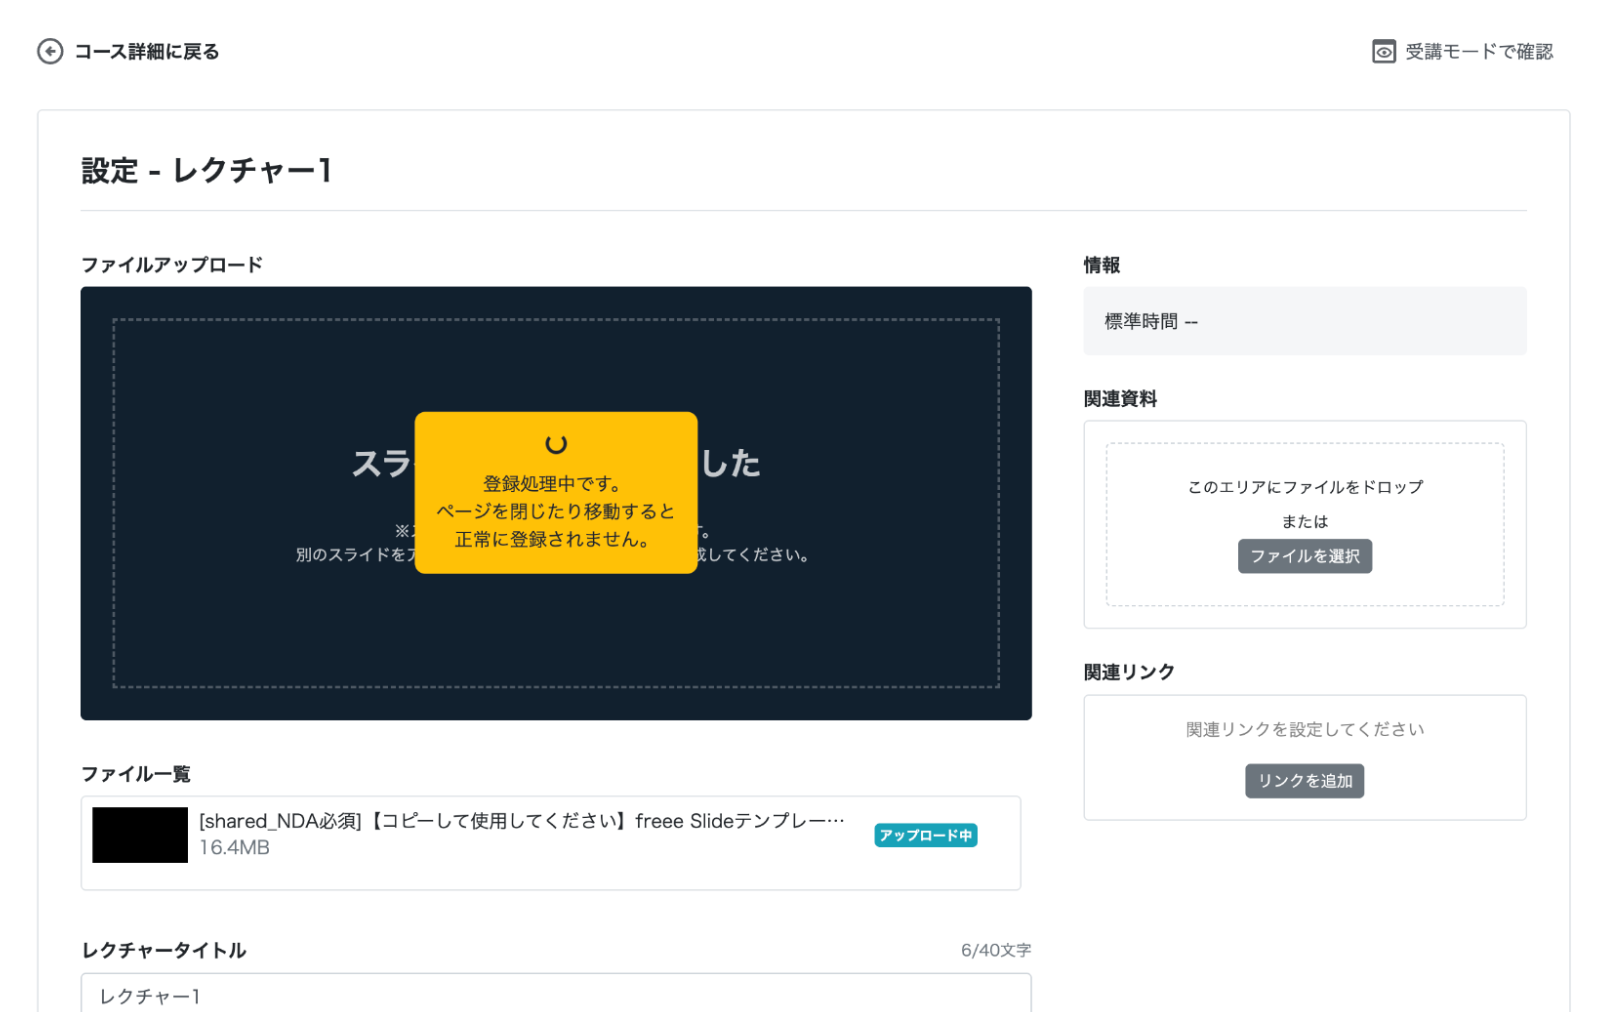This screenshot has height=1012, width=1612.
Task: Click the ファイルアップロード section label
Action: (x=172, y=265)
